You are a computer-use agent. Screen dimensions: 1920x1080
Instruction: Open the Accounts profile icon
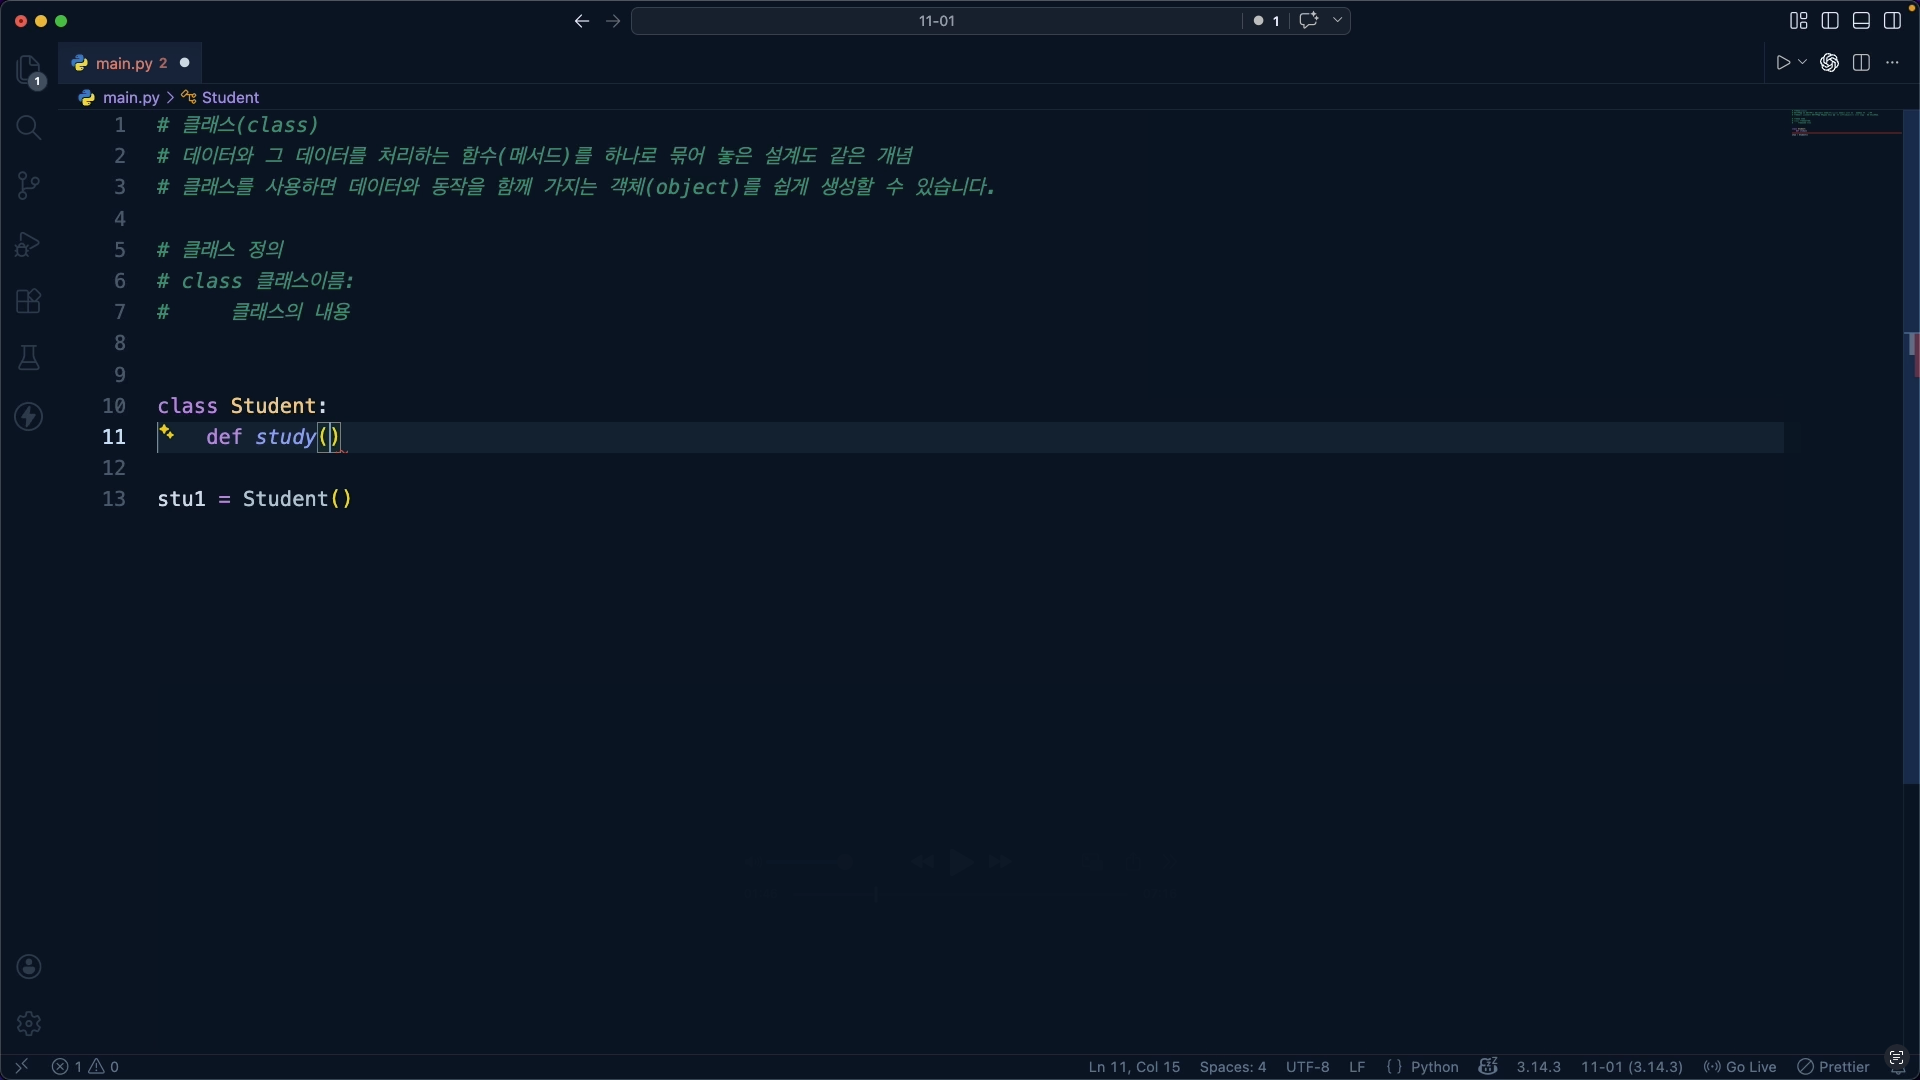28,966
